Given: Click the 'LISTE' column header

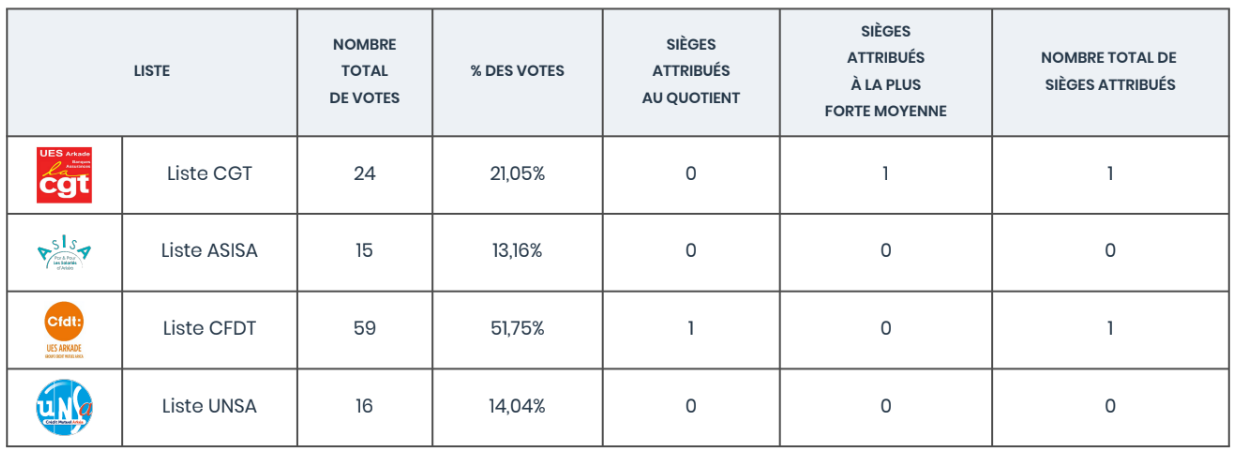Looking at the screenshot, I should point(152,71).
